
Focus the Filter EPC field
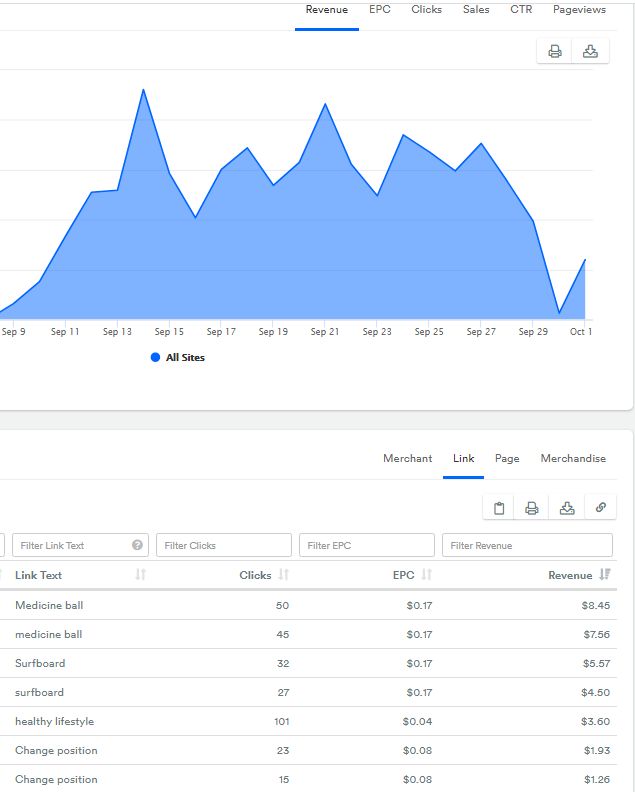367,545
